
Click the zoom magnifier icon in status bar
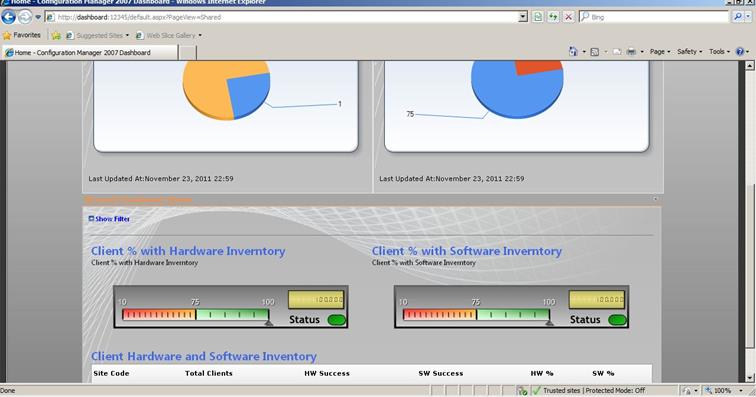point(709,391)
